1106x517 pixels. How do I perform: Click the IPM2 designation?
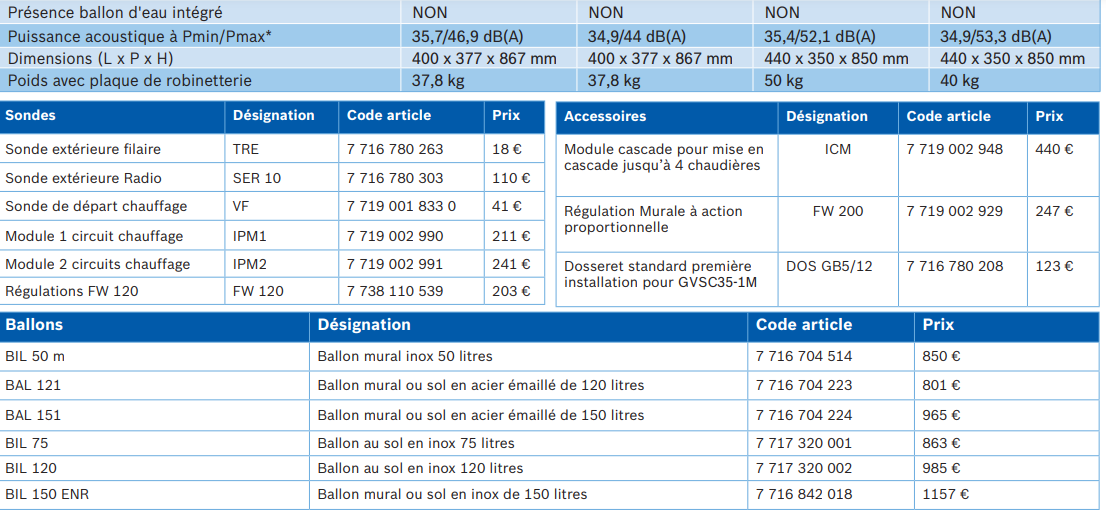250,264
